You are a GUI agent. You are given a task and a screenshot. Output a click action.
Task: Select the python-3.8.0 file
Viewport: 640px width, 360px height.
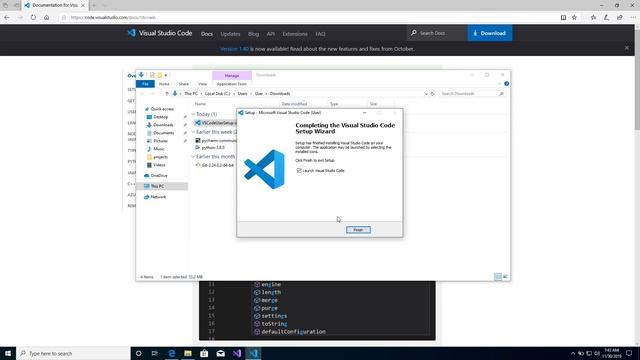[213, 147]
